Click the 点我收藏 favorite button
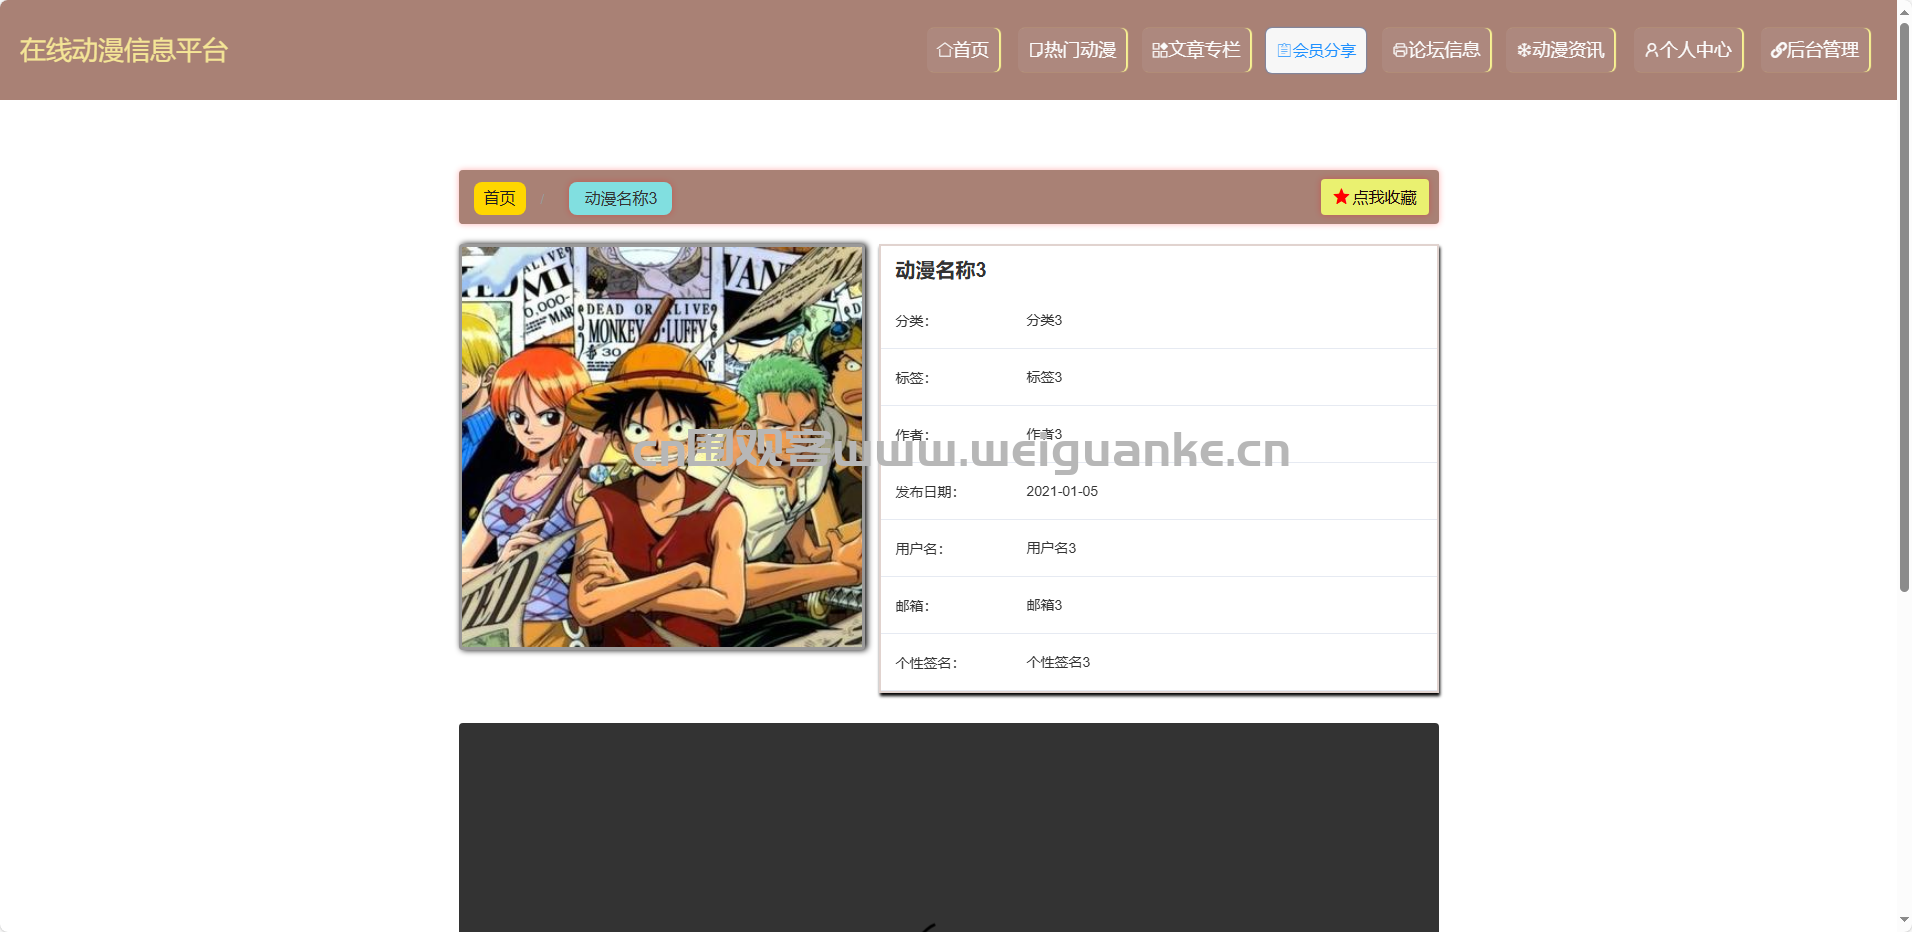Image resolution: width=1912 pixels, height=932 pixels. (1374, 197)
